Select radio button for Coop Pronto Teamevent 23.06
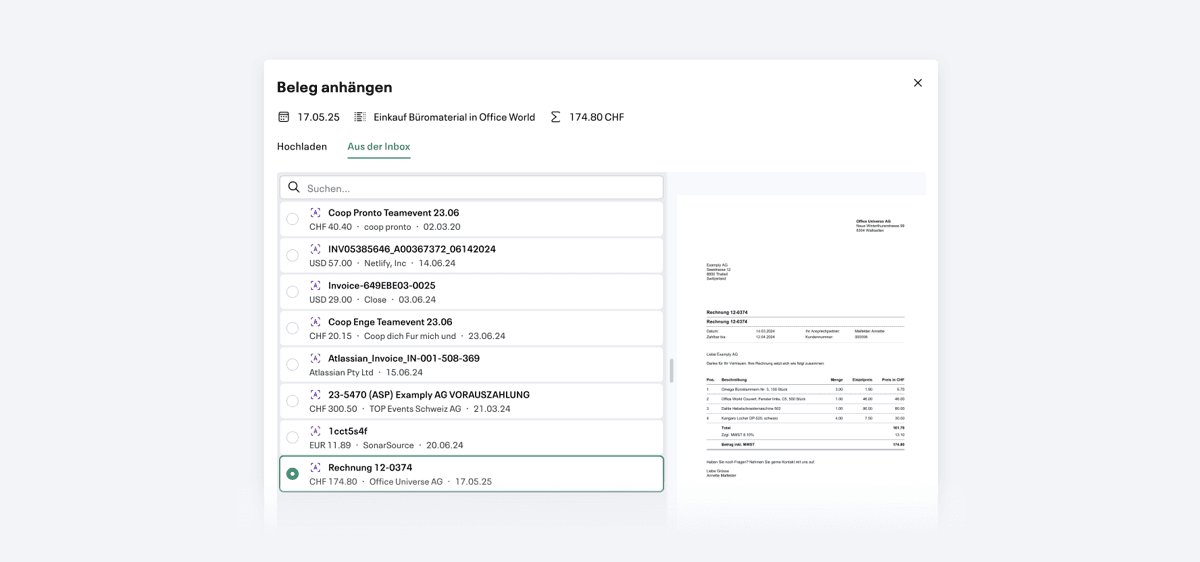 point(292,219)
